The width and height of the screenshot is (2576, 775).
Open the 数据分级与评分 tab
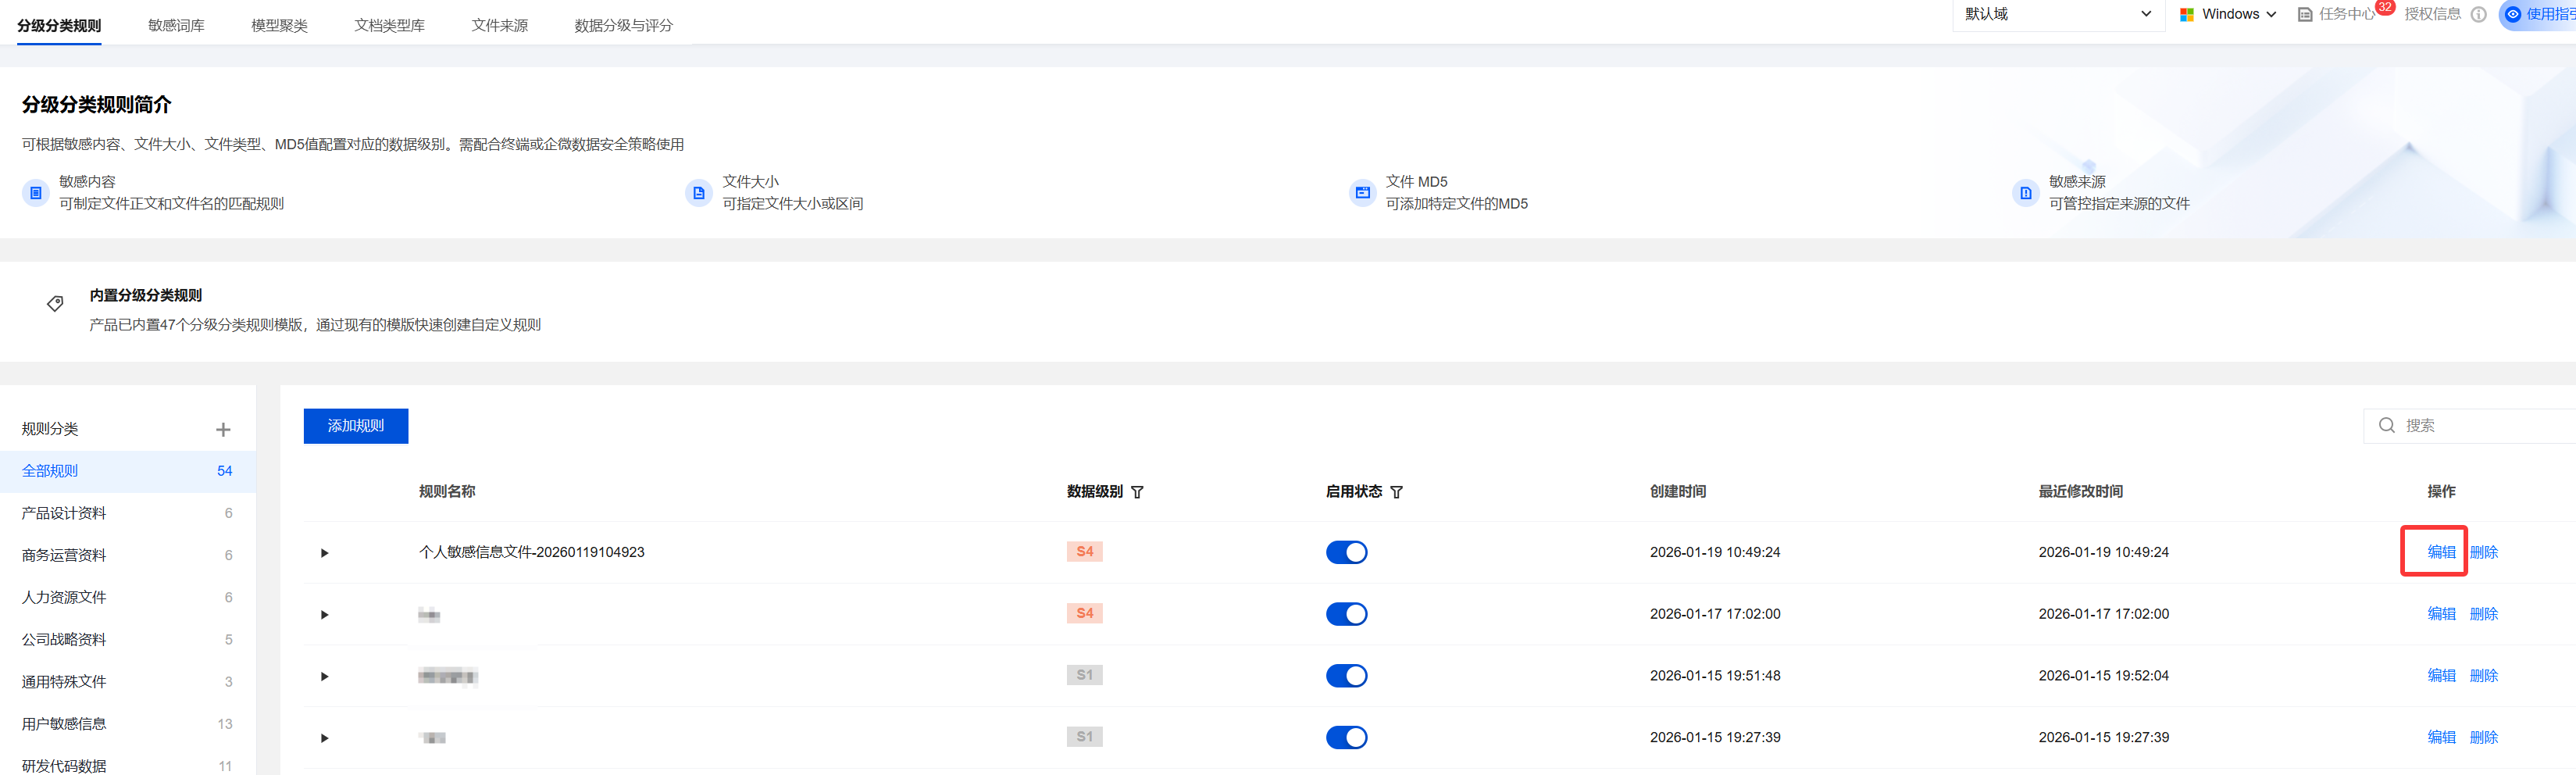[623, 25]
